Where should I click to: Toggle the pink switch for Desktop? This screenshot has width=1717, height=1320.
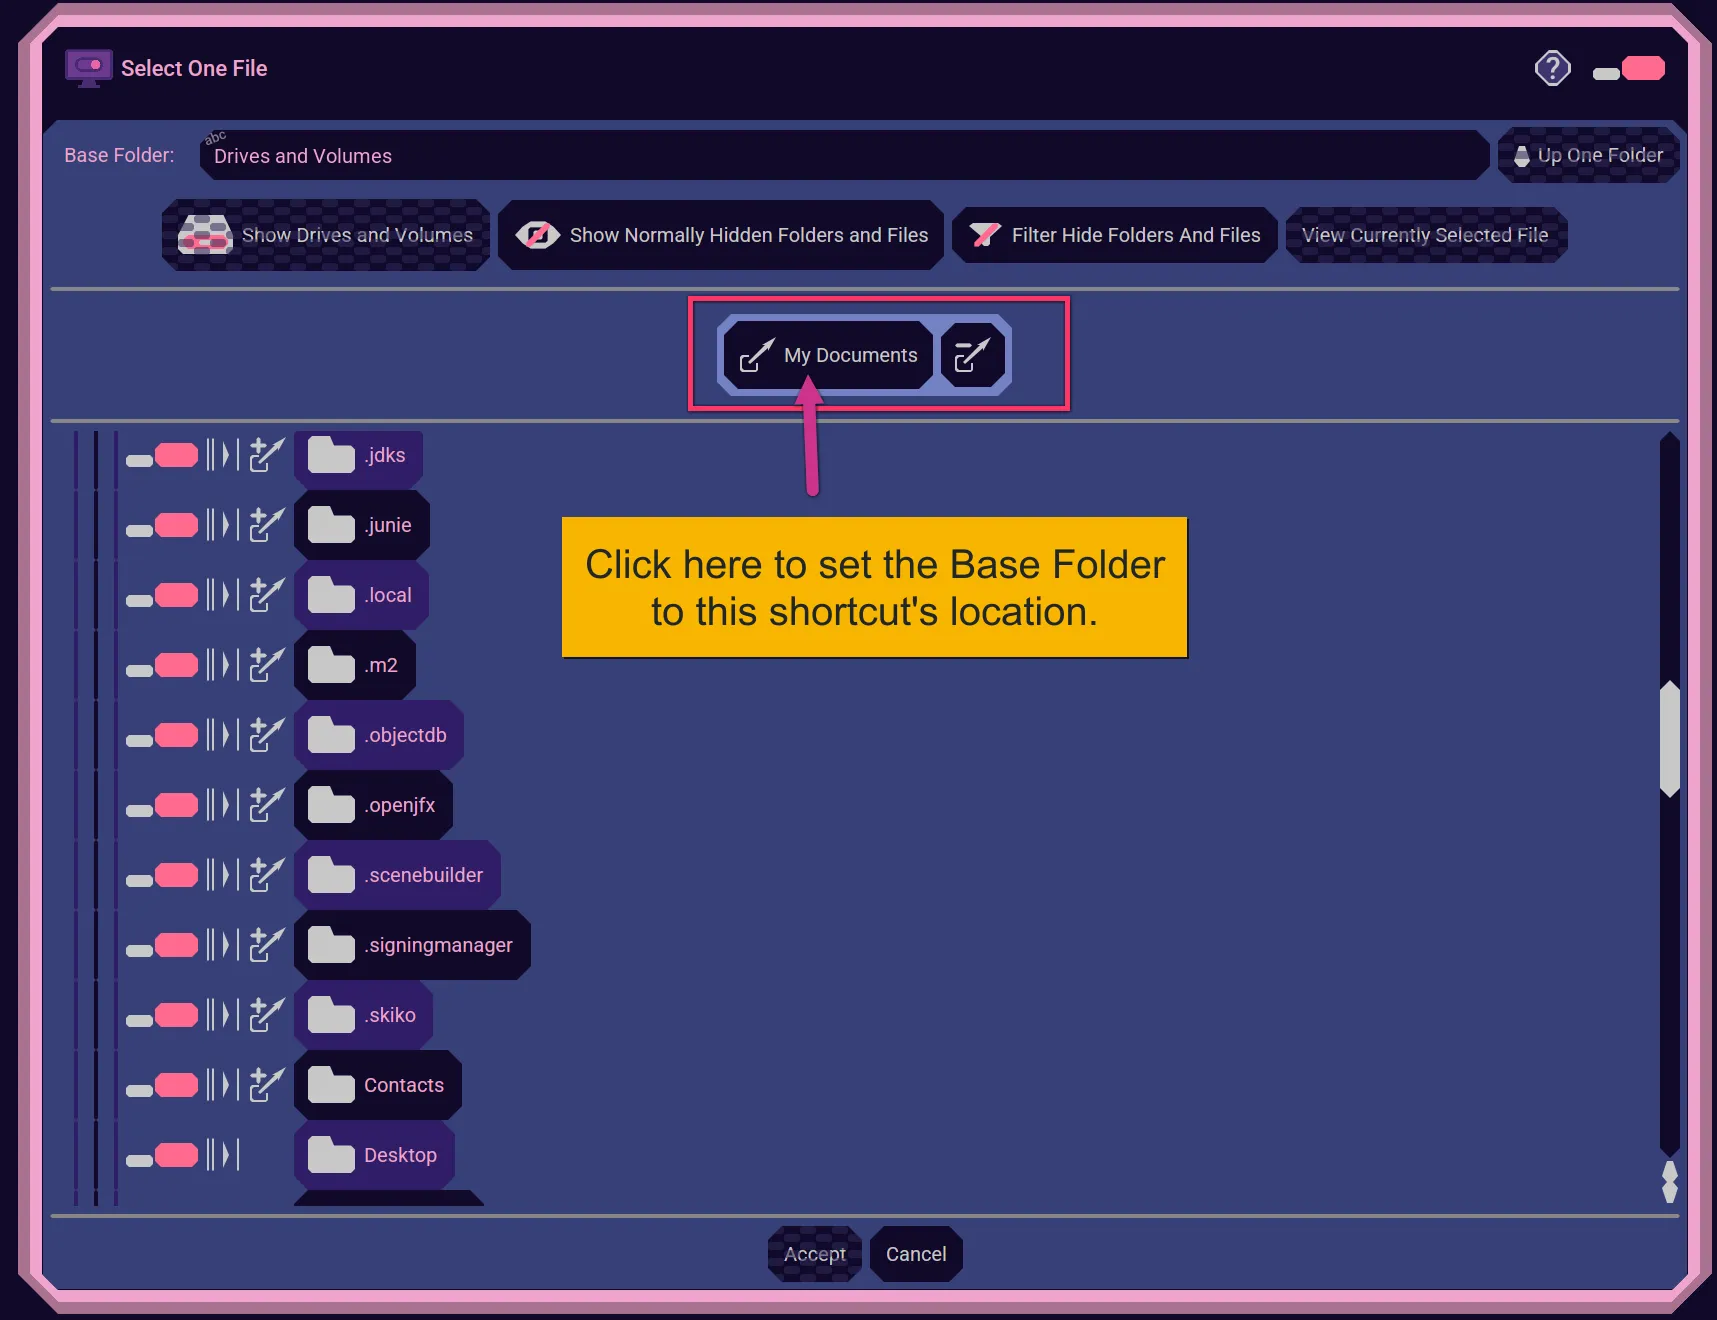coord(162,1156)
